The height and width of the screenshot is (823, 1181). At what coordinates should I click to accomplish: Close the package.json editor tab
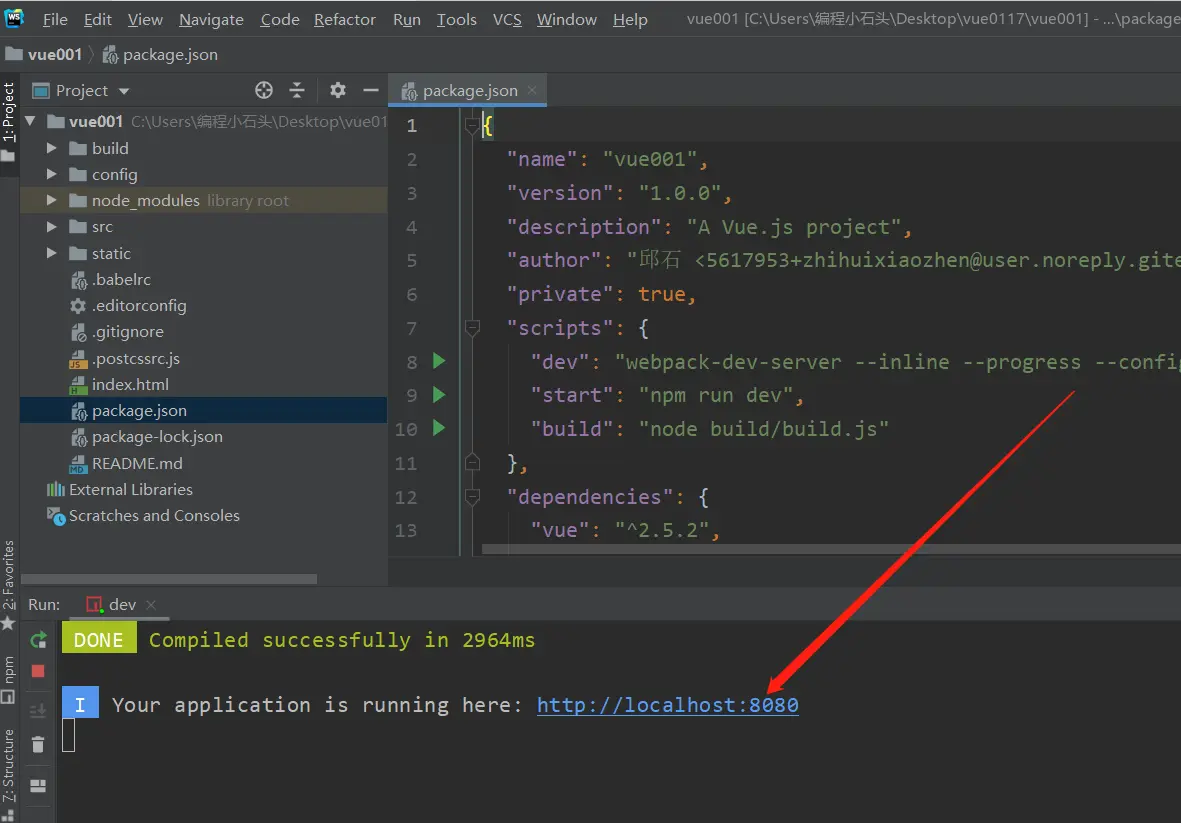[x=532, y=90]
